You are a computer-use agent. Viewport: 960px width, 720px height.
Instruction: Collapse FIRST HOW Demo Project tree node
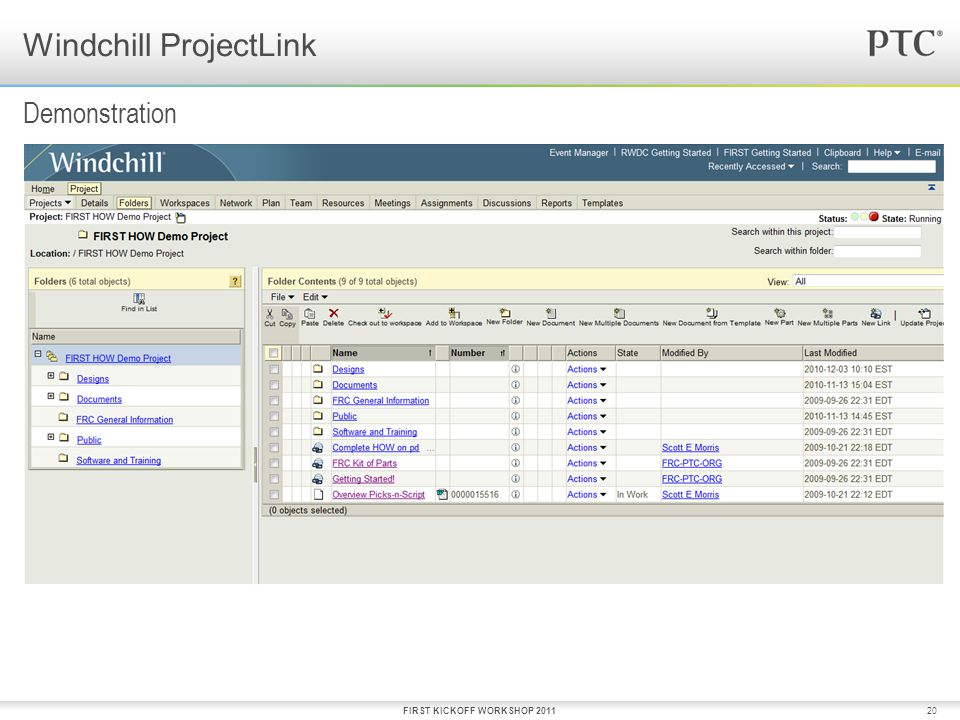pyautogui.click(x=38, y=354)
